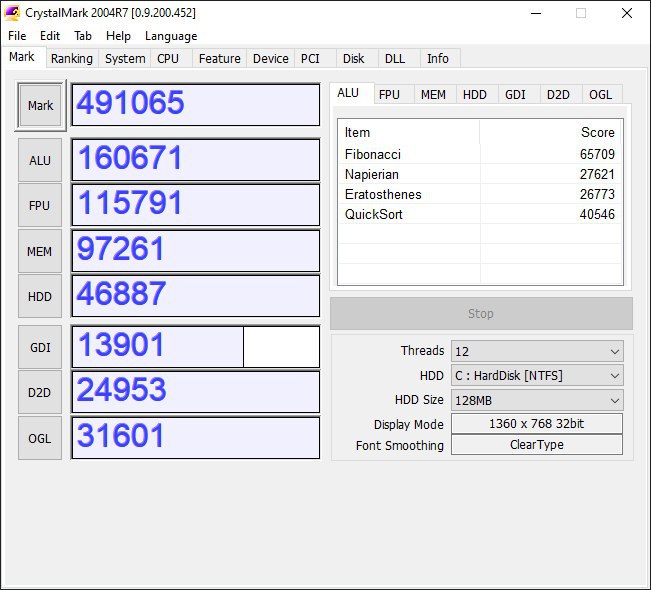The image size is (651, 590).
Task: Click Fibonacci score value 65709
Action: 597,154
